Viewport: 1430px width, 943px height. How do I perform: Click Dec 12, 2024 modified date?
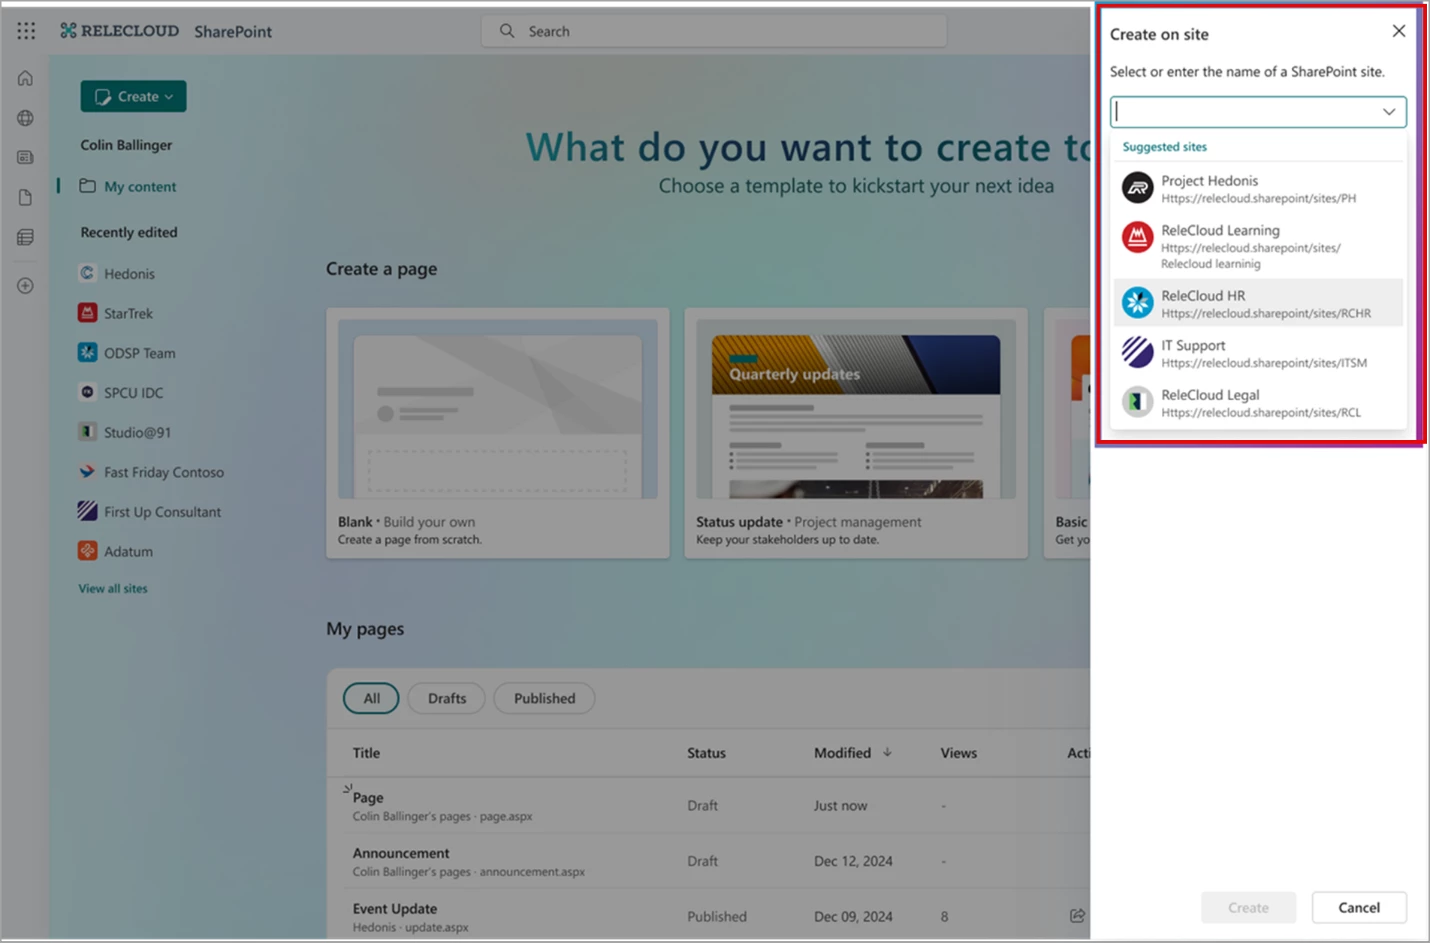853,861
